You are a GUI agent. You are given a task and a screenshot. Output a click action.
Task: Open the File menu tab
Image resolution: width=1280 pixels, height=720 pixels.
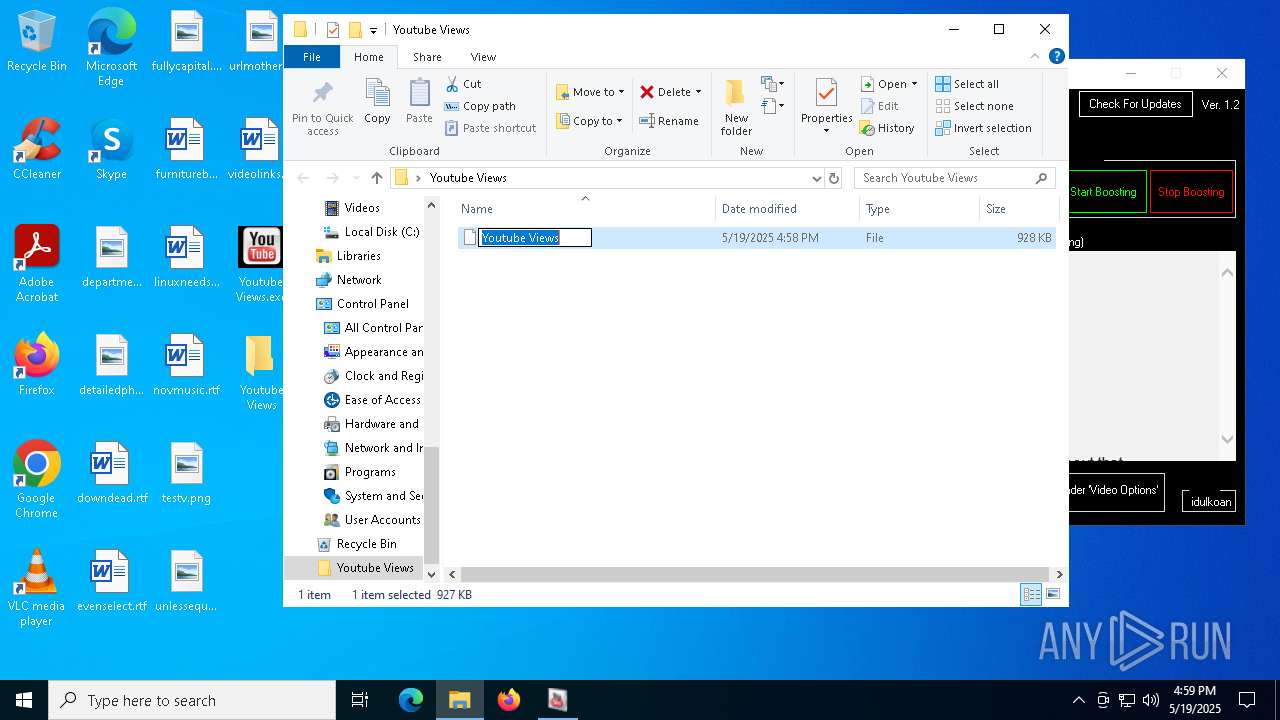pyautogui.click(x=312, y=57)
